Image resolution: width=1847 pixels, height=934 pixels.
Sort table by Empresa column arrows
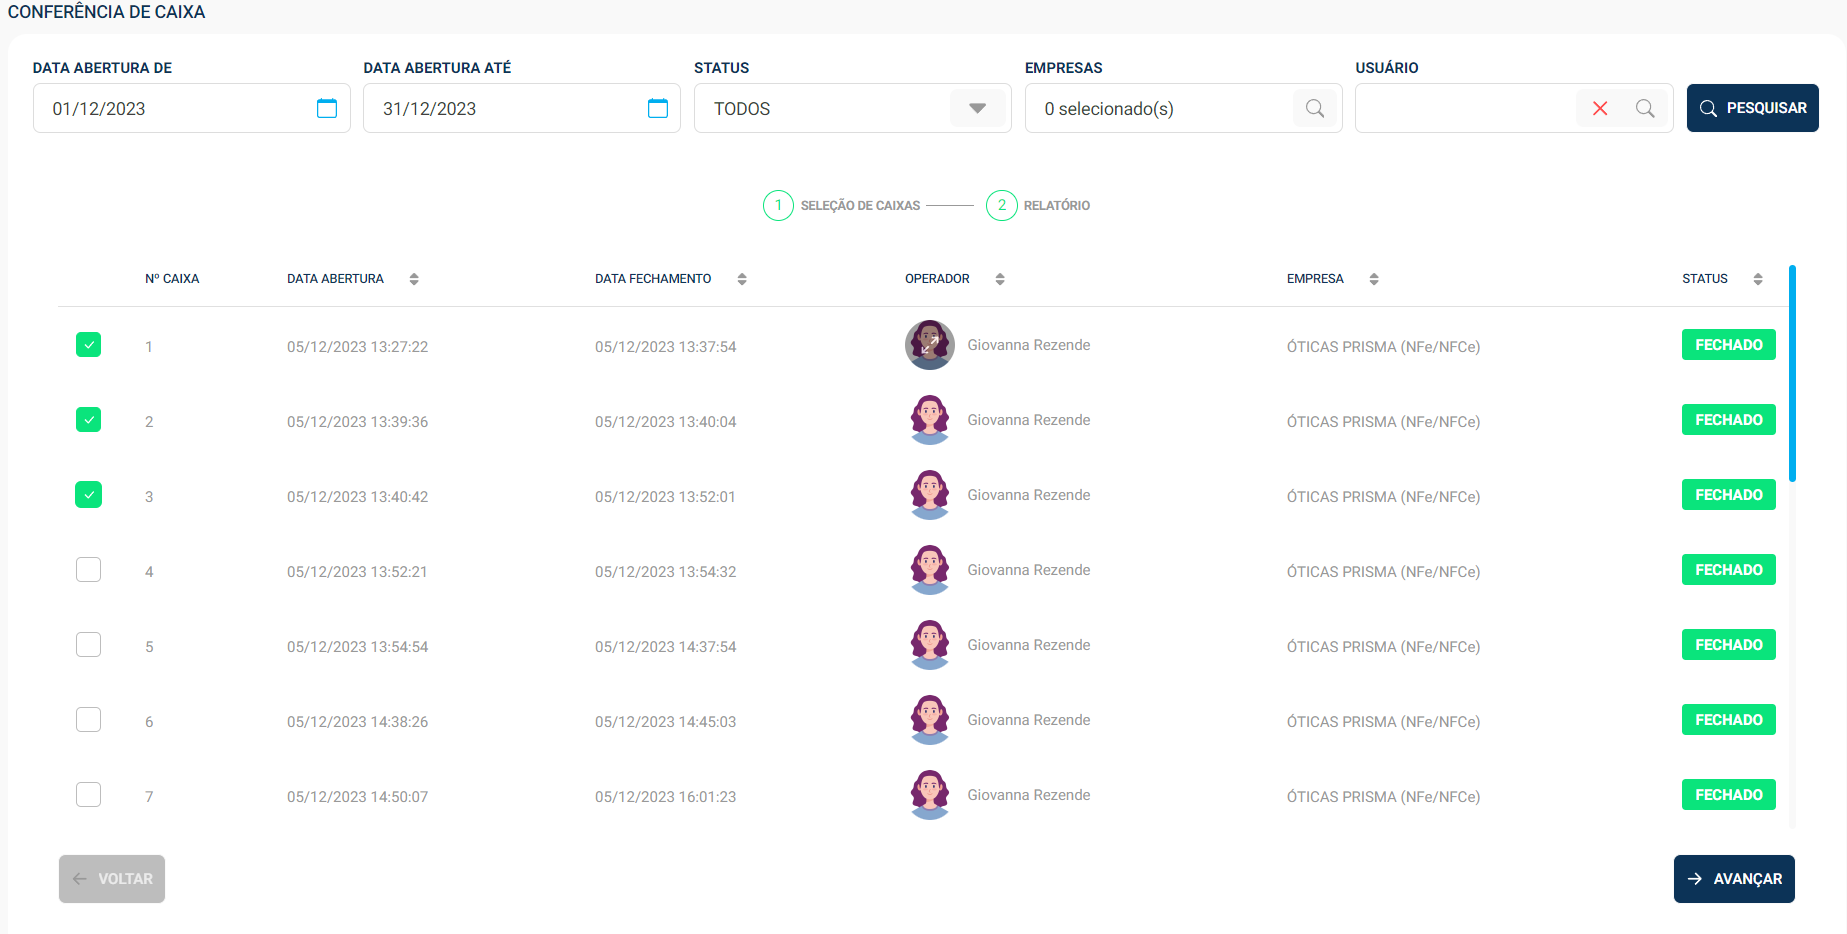pyautogui.click(x=1374, y=279)
